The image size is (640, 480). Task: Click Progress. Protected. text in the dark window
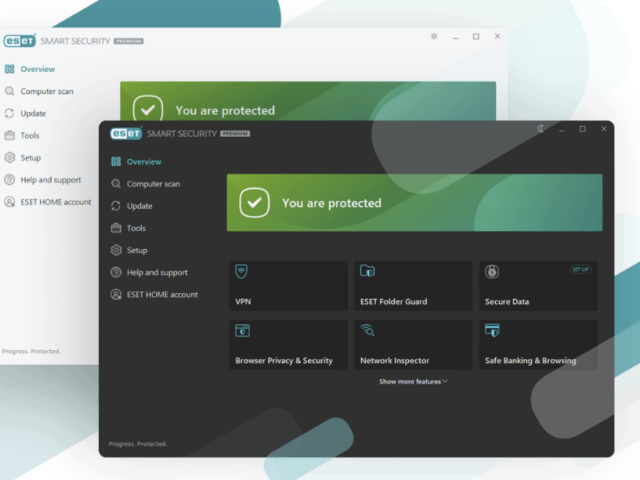(x=138, y=444)
